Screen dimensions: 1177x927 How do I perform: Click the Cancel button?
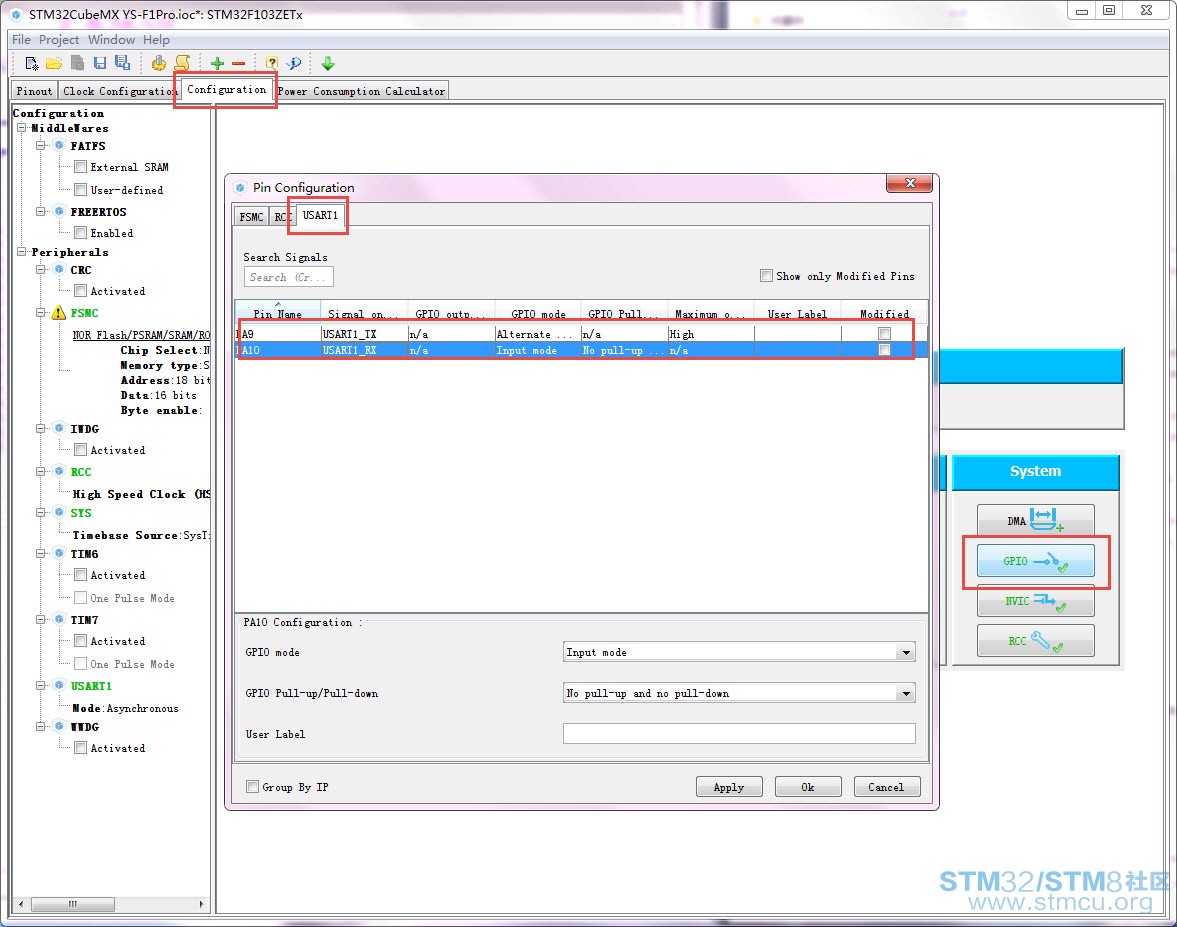887,787
